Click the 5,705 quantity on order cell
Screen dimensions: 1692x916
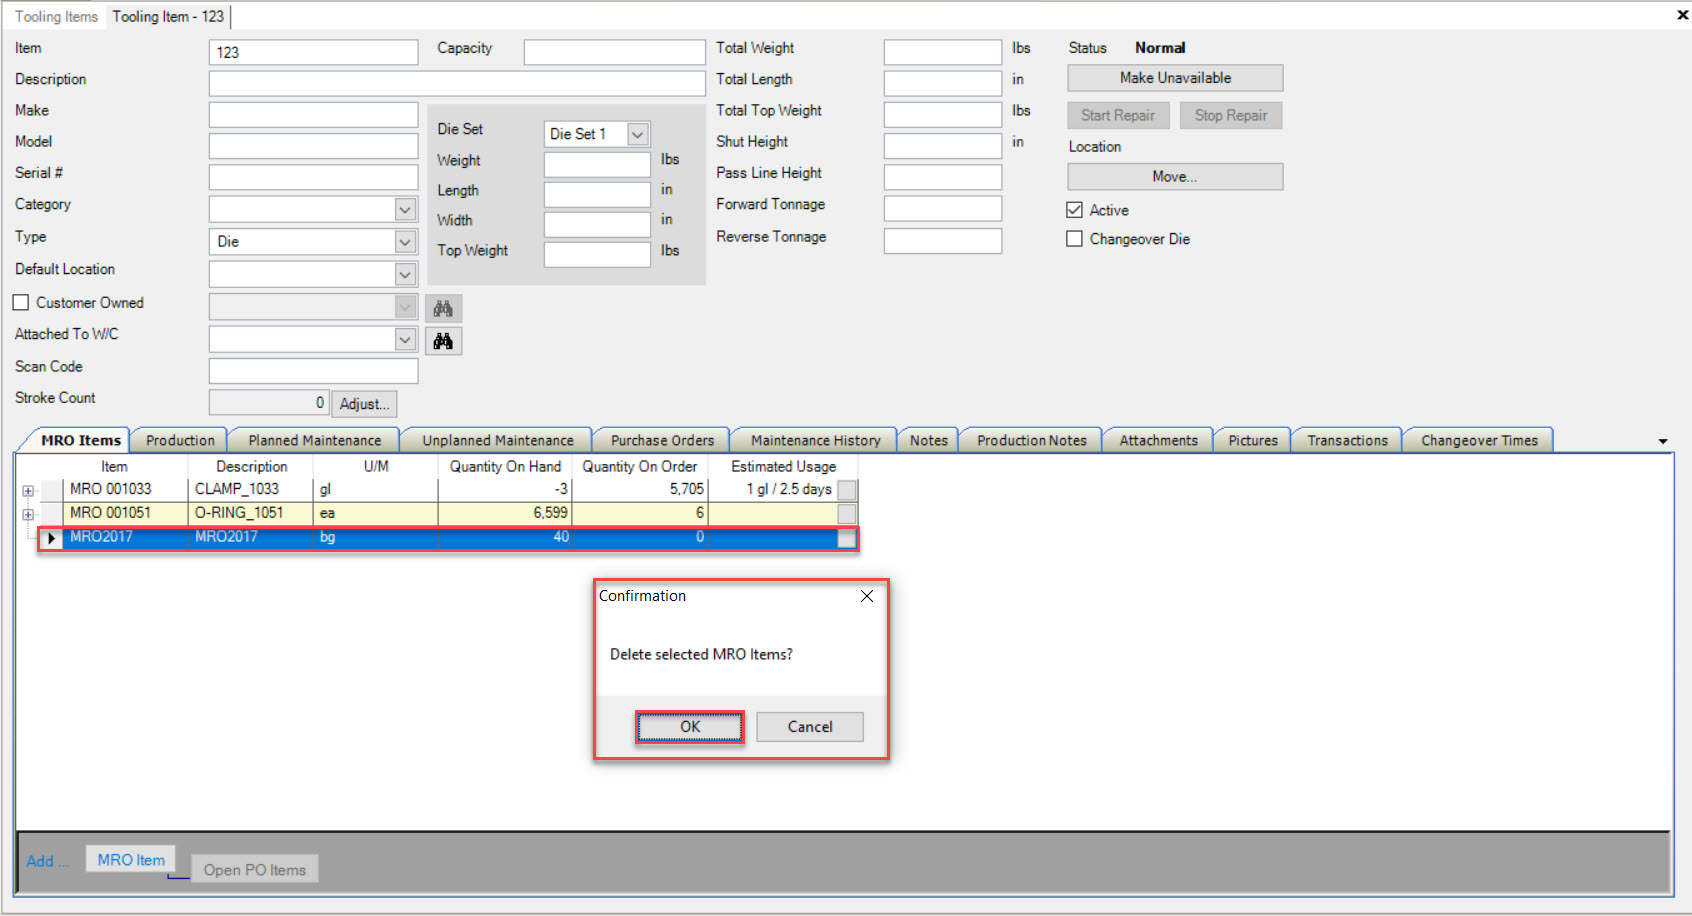point(640,490)
